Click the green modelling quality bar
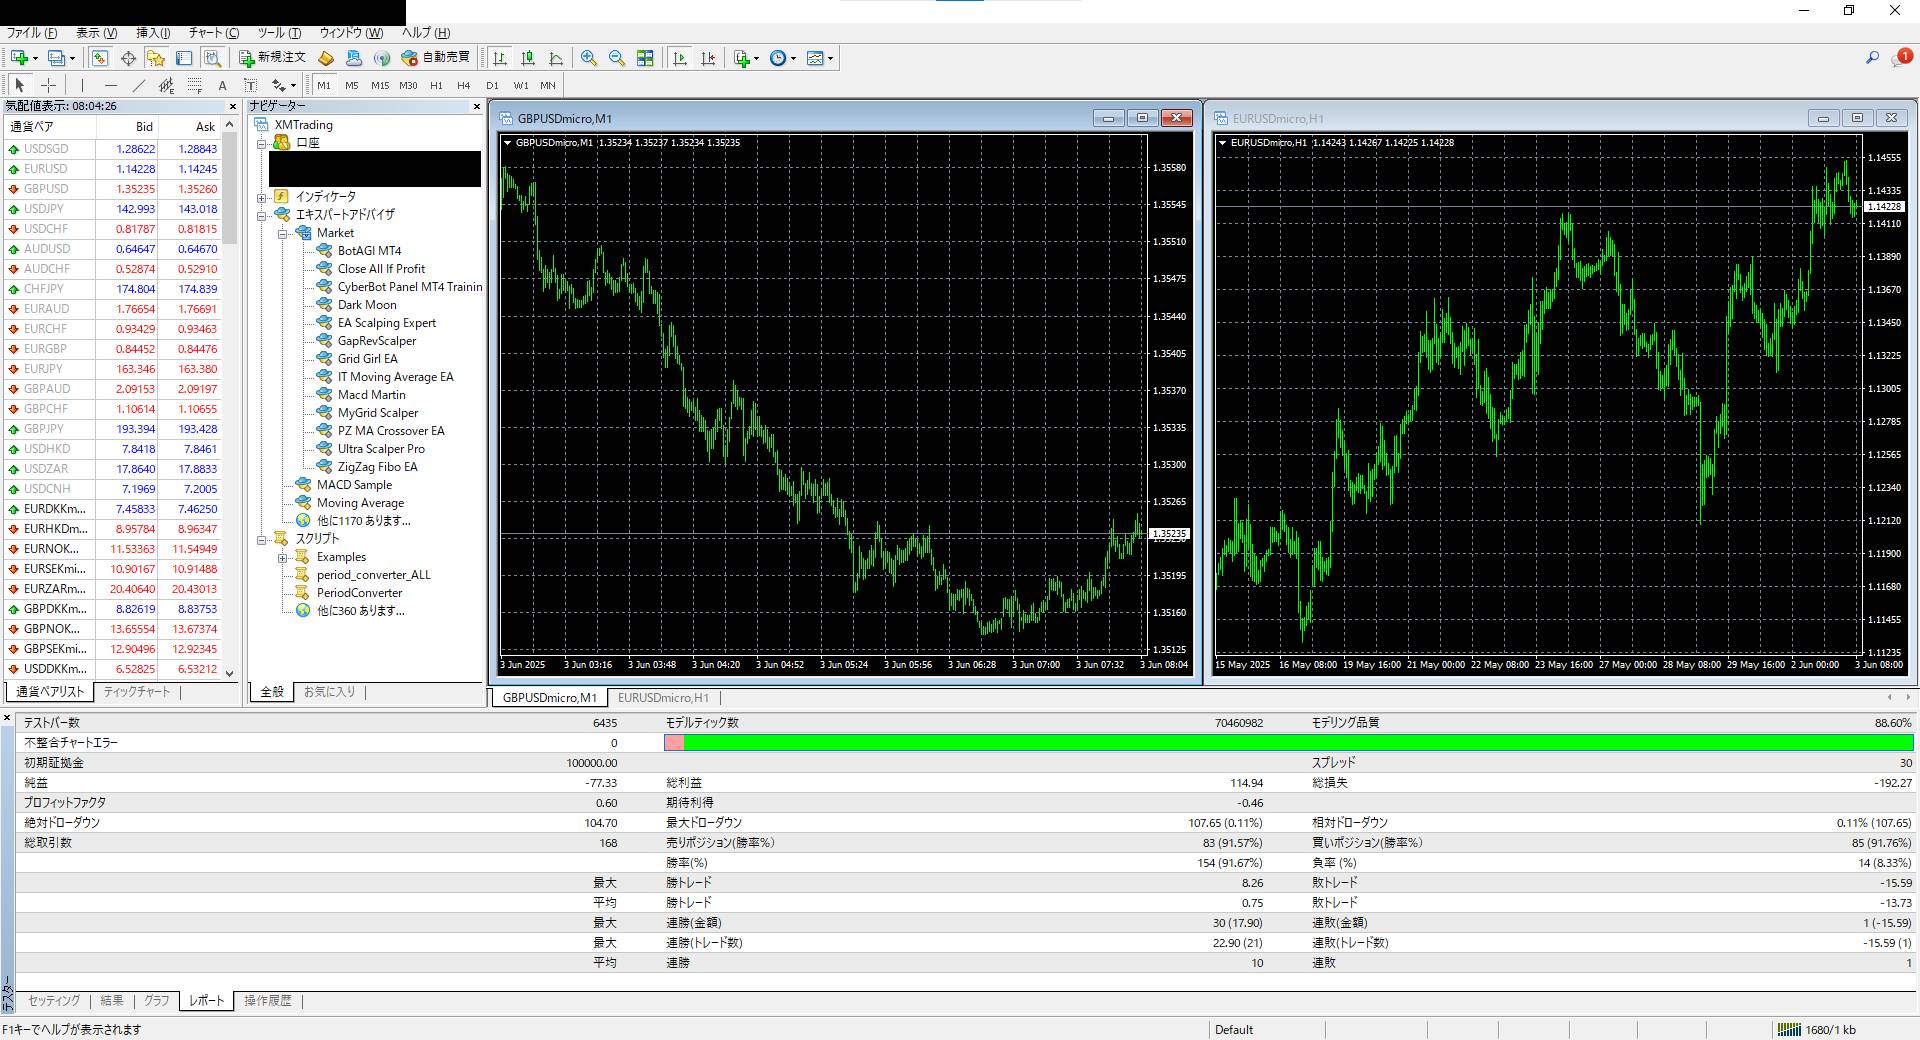Viewport: 1920px width, 1040px height. tap(1298, 742)
